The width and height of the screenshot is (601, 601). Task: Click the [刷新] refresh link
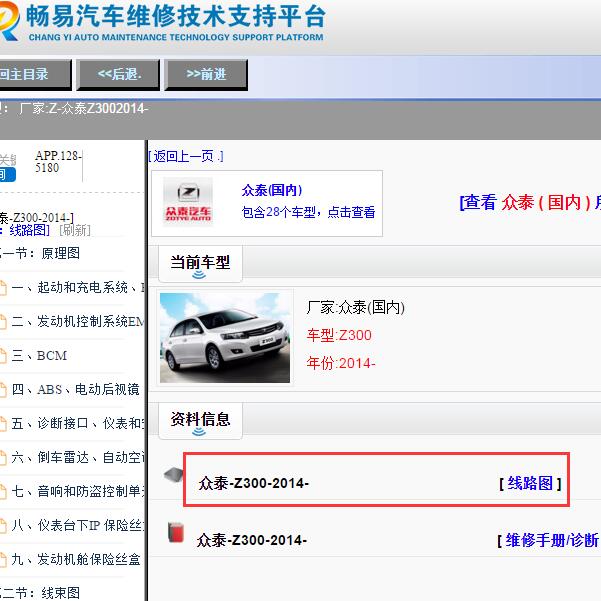pyautogui.click(x=75, y=230)
